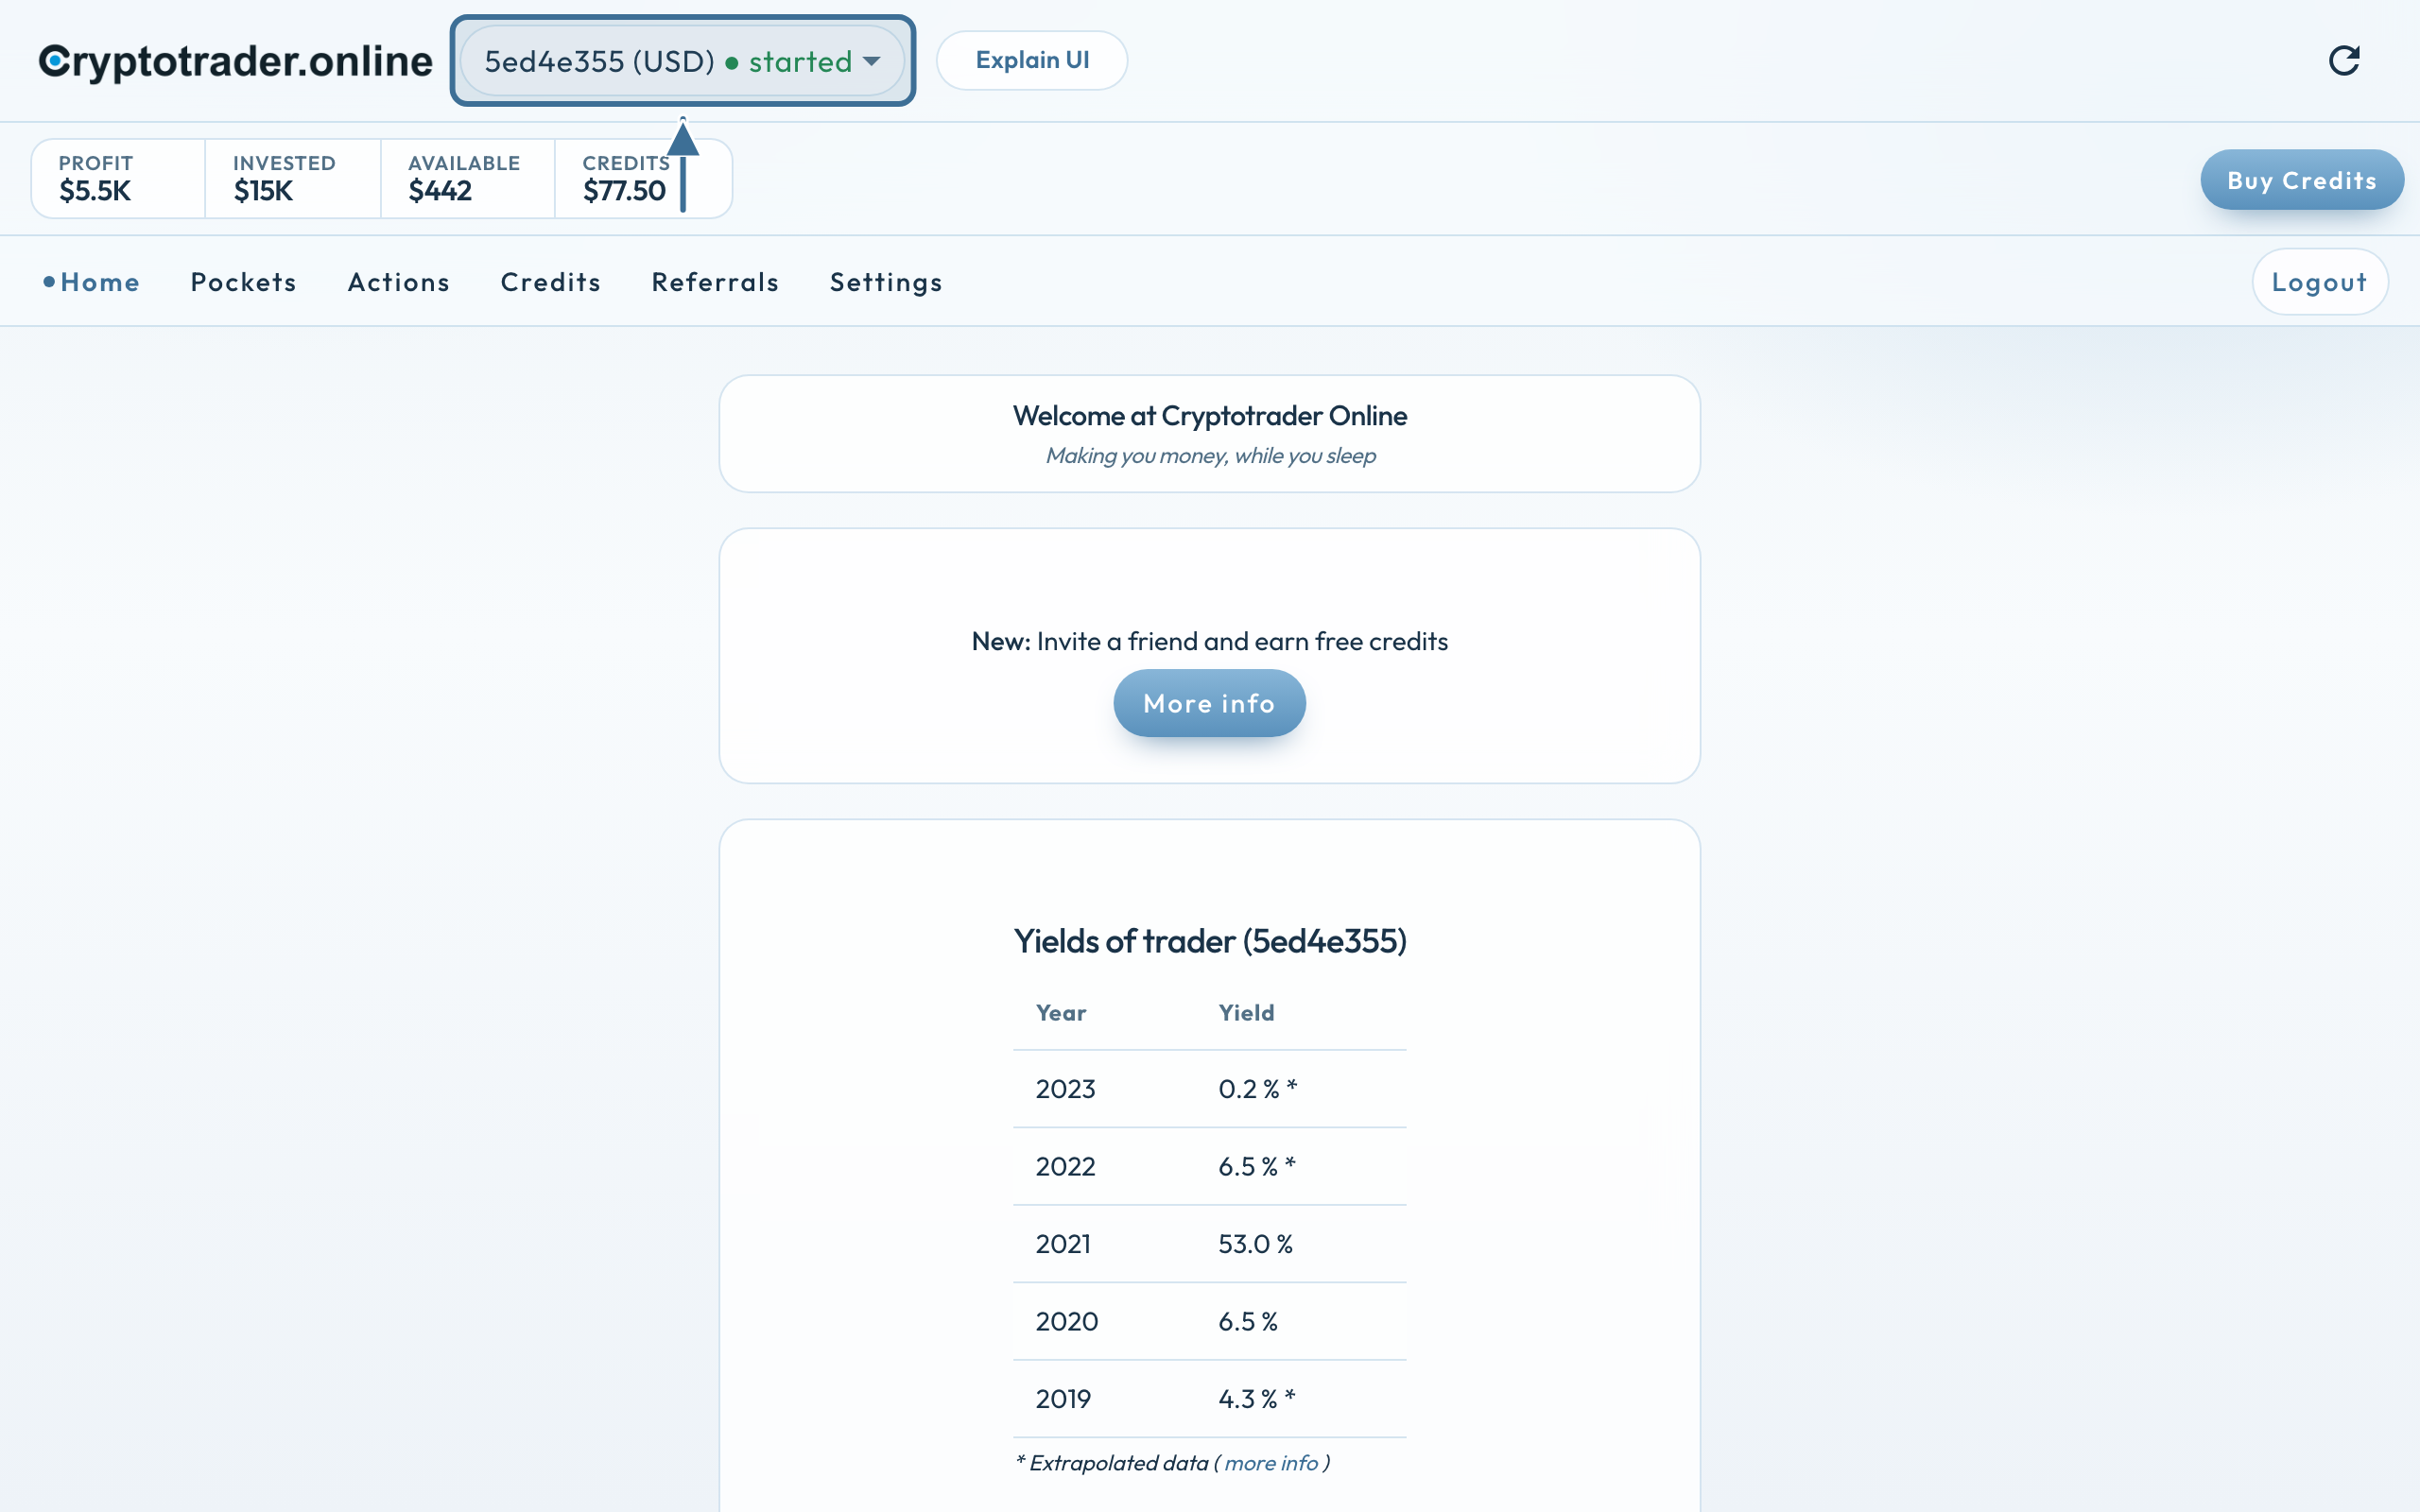Expand the 5ed4e355 (USD) trader dropdown
Screen dimensions: 2420x1512
click(682, 61)
